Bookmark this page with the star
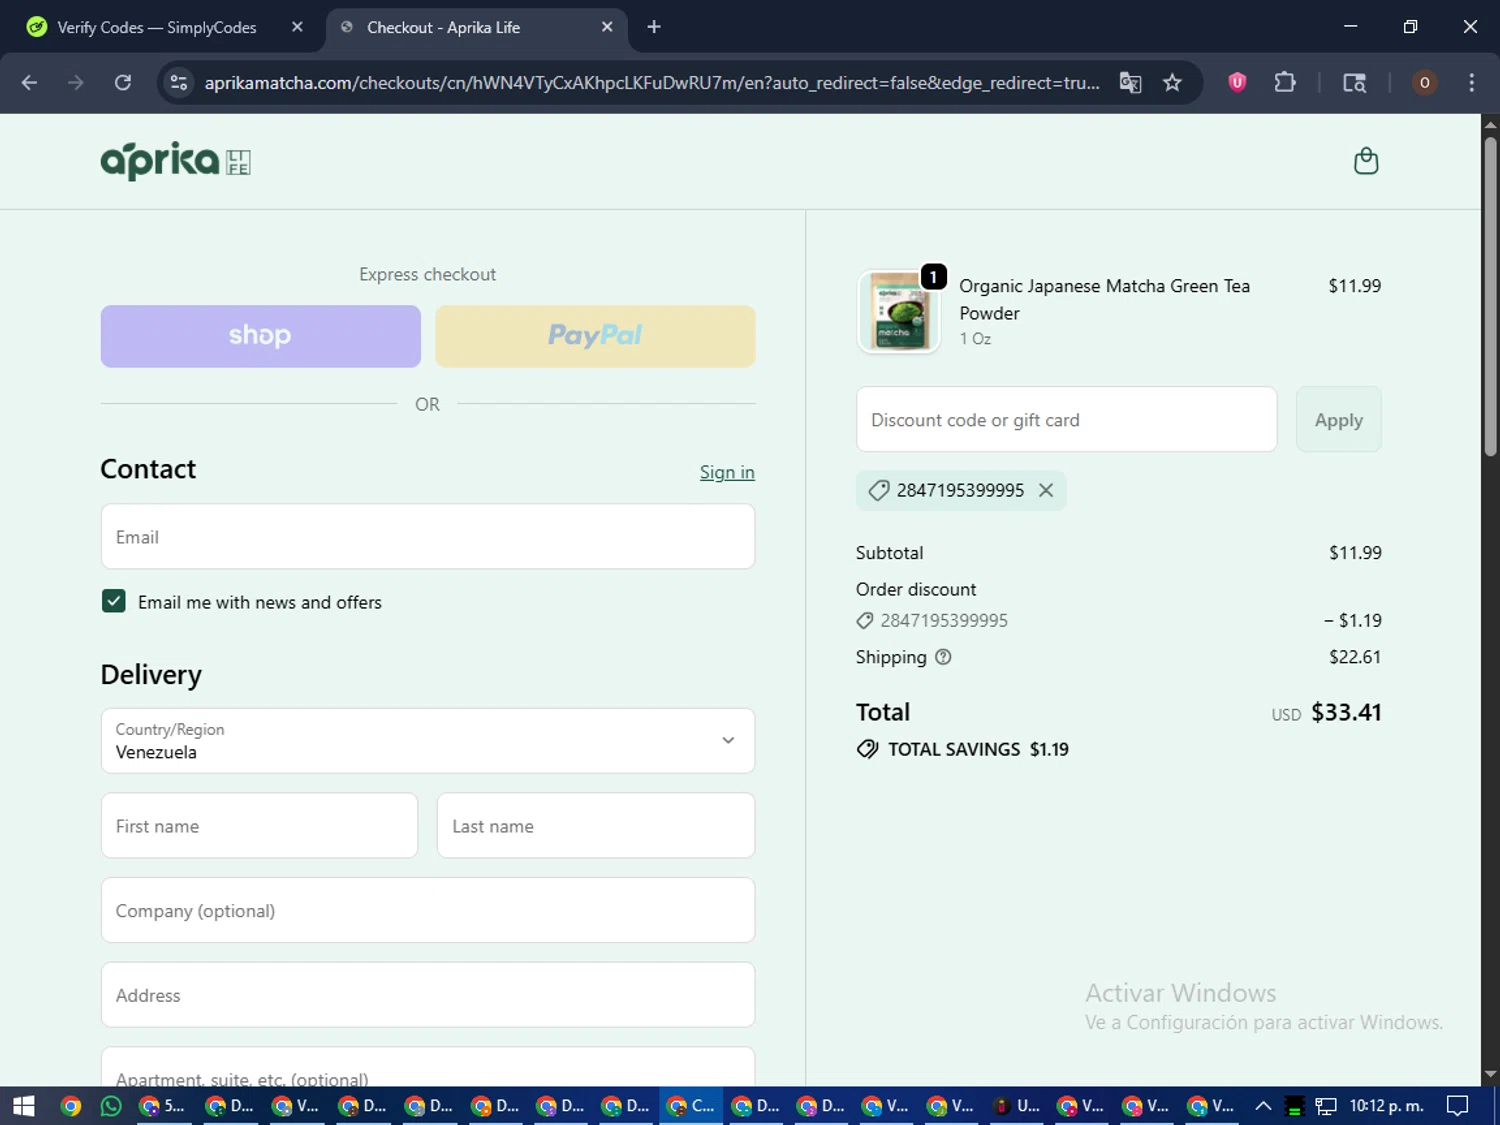The height and width of the screenshot is (1125, 1500). tap(1173, 83)
